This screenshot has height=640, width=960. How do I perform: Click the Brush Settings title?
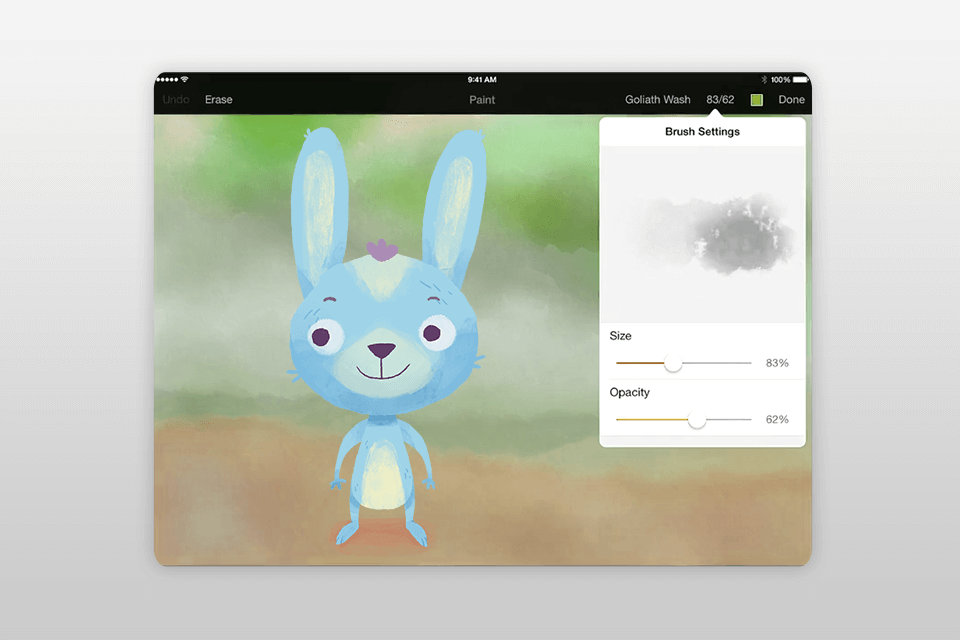click(703, 131)
